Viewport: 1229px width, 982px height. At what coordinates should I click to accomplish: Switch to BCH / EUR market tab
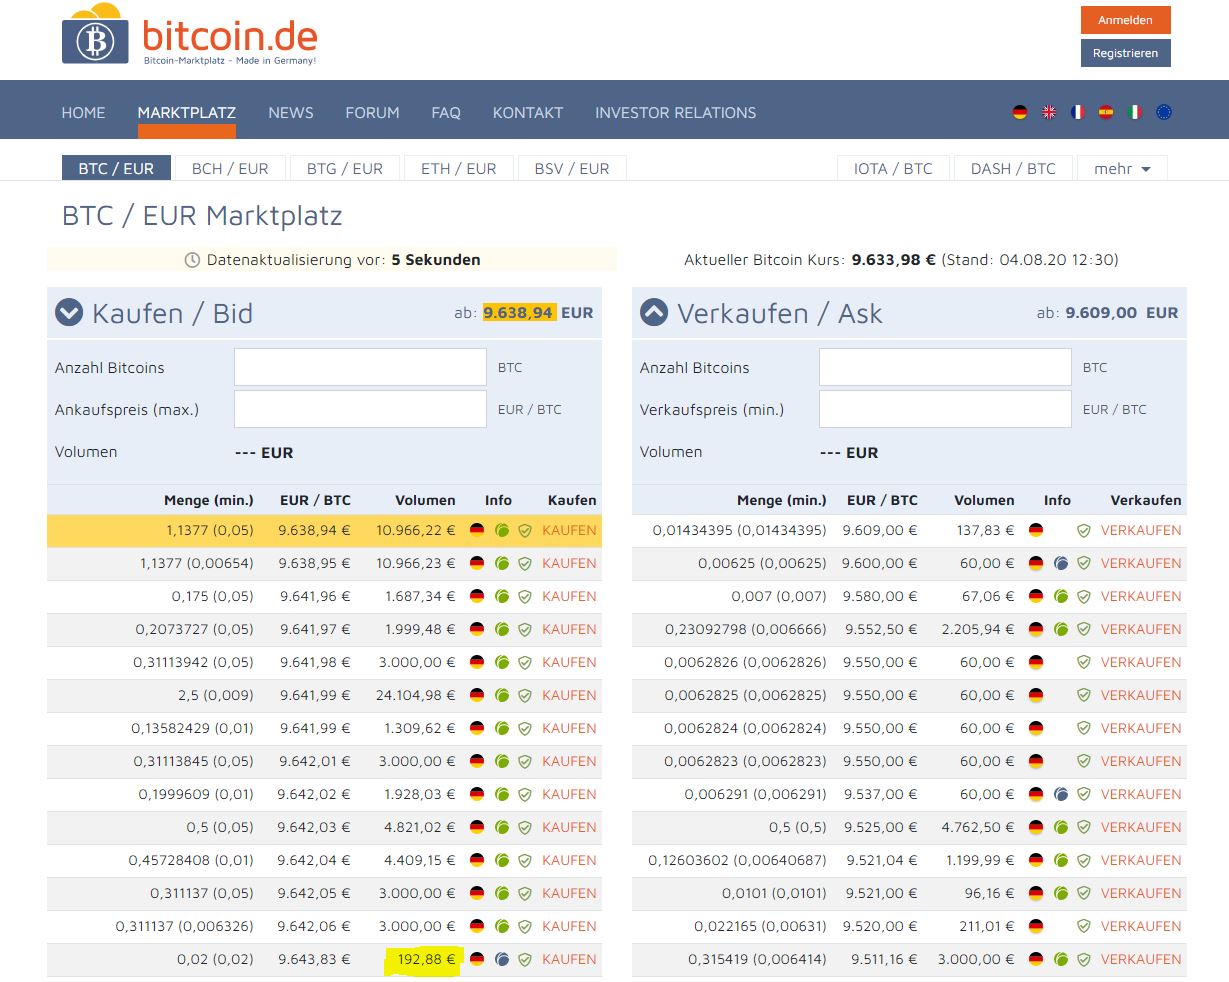[x=230, y=168]
